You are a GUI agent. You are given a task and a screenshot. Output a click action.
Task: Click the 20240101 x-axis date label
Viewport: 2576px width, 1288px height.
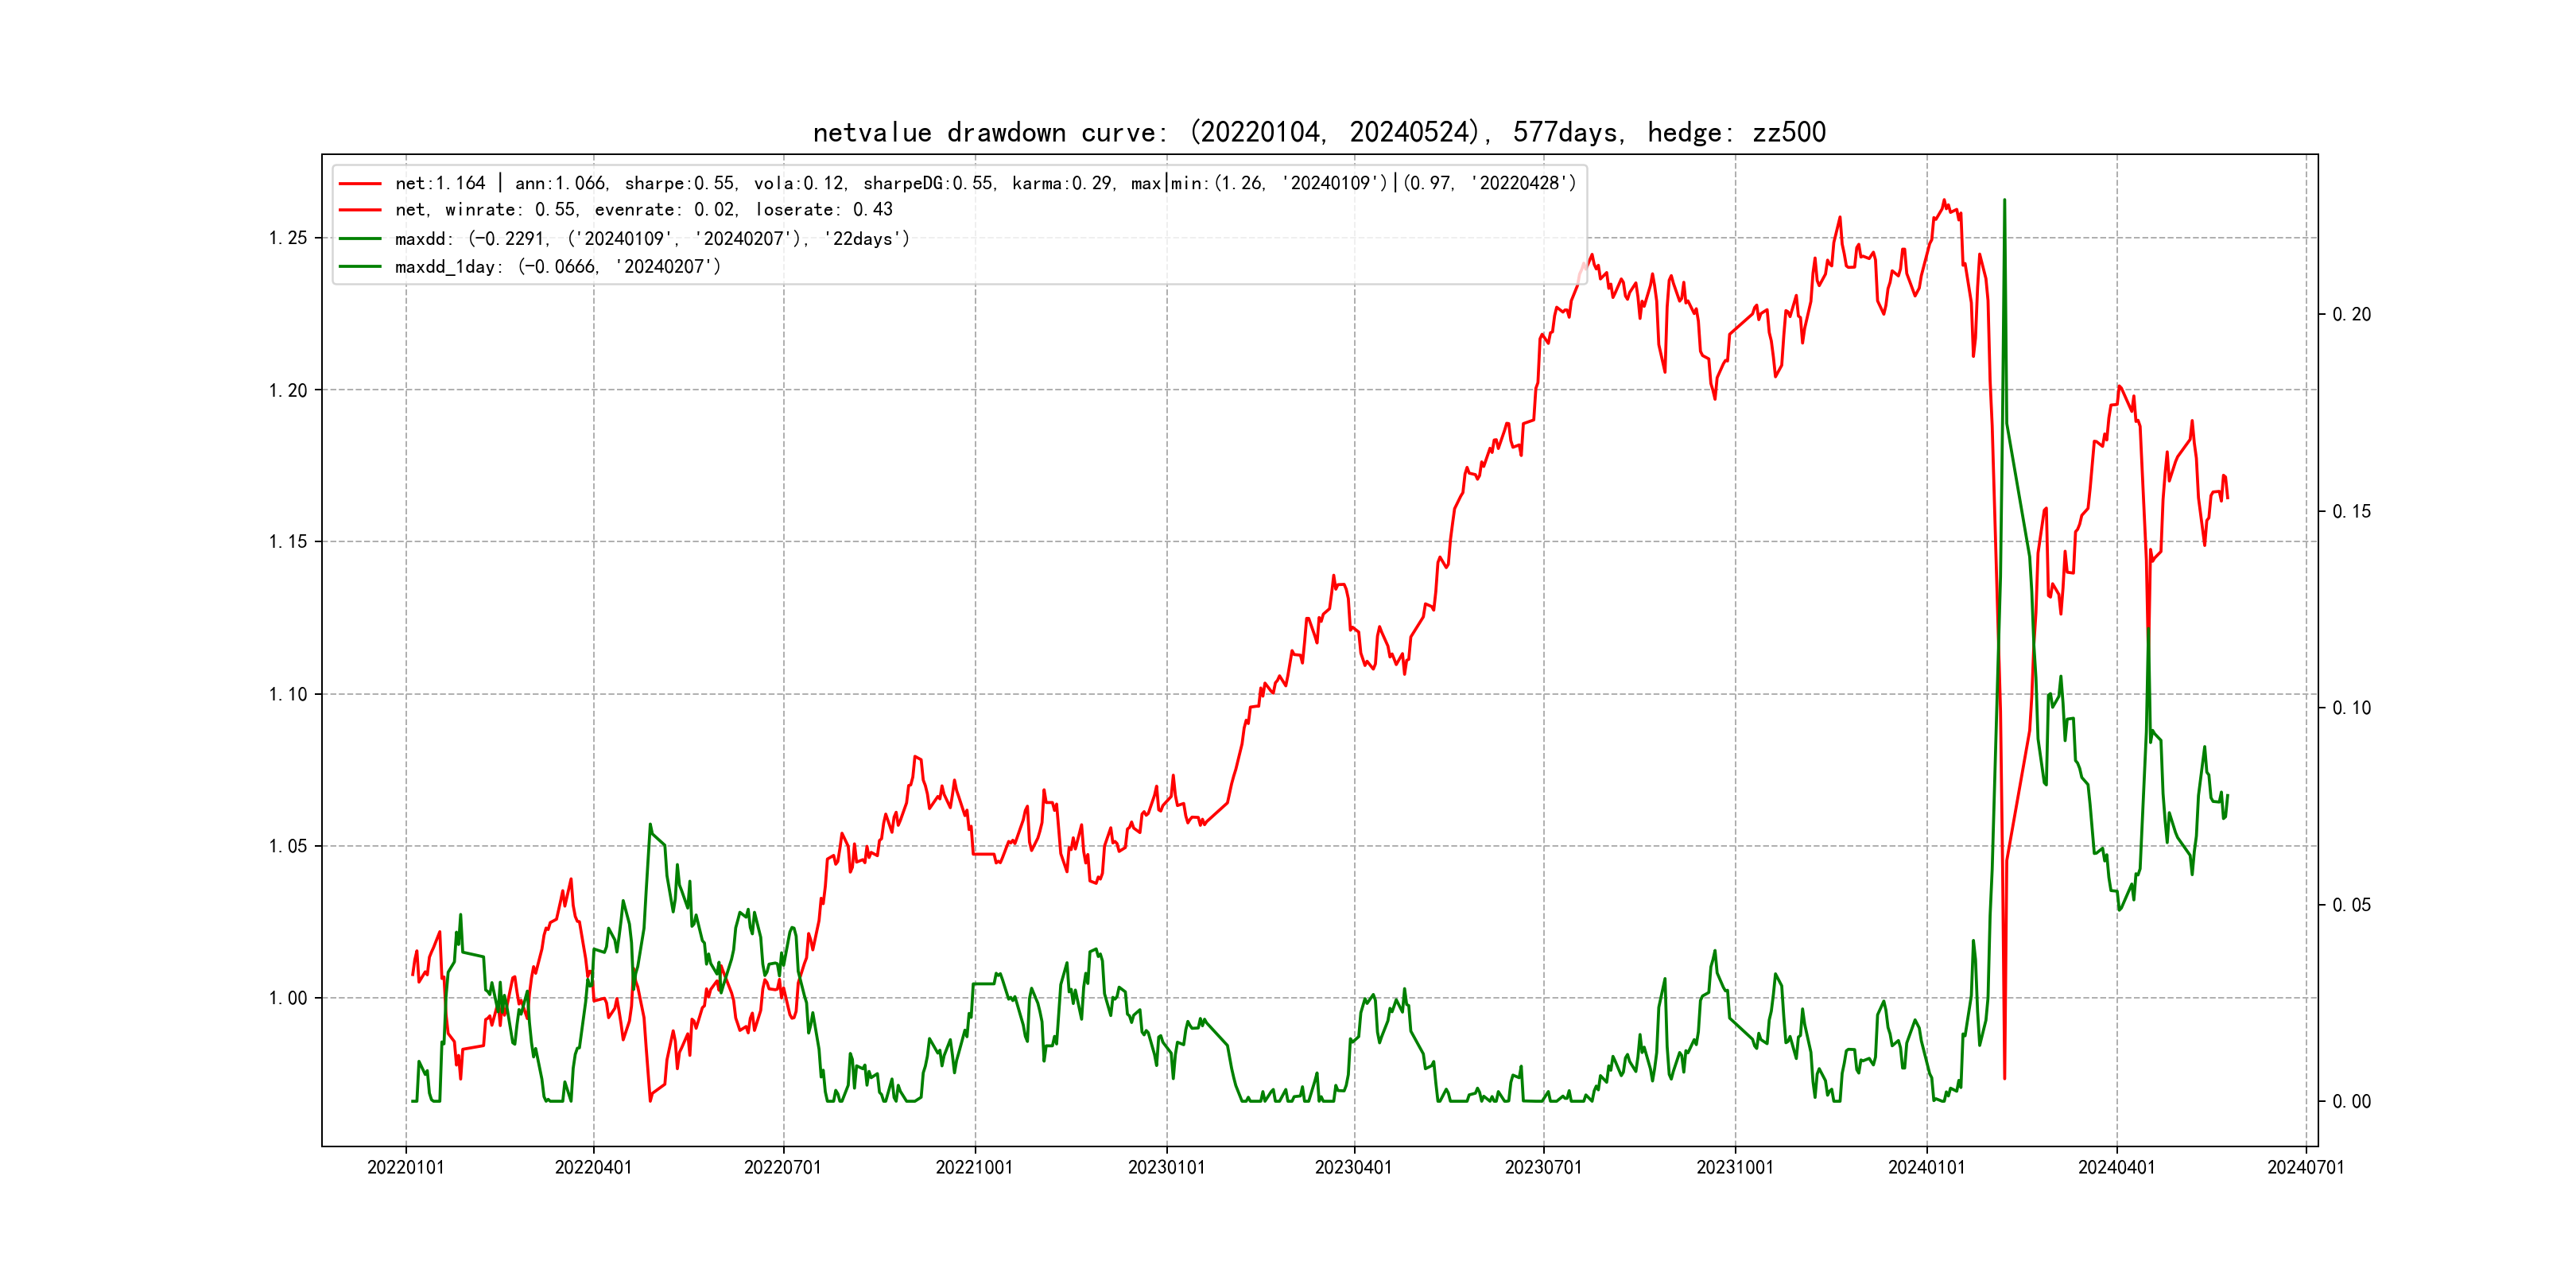1926,1167
